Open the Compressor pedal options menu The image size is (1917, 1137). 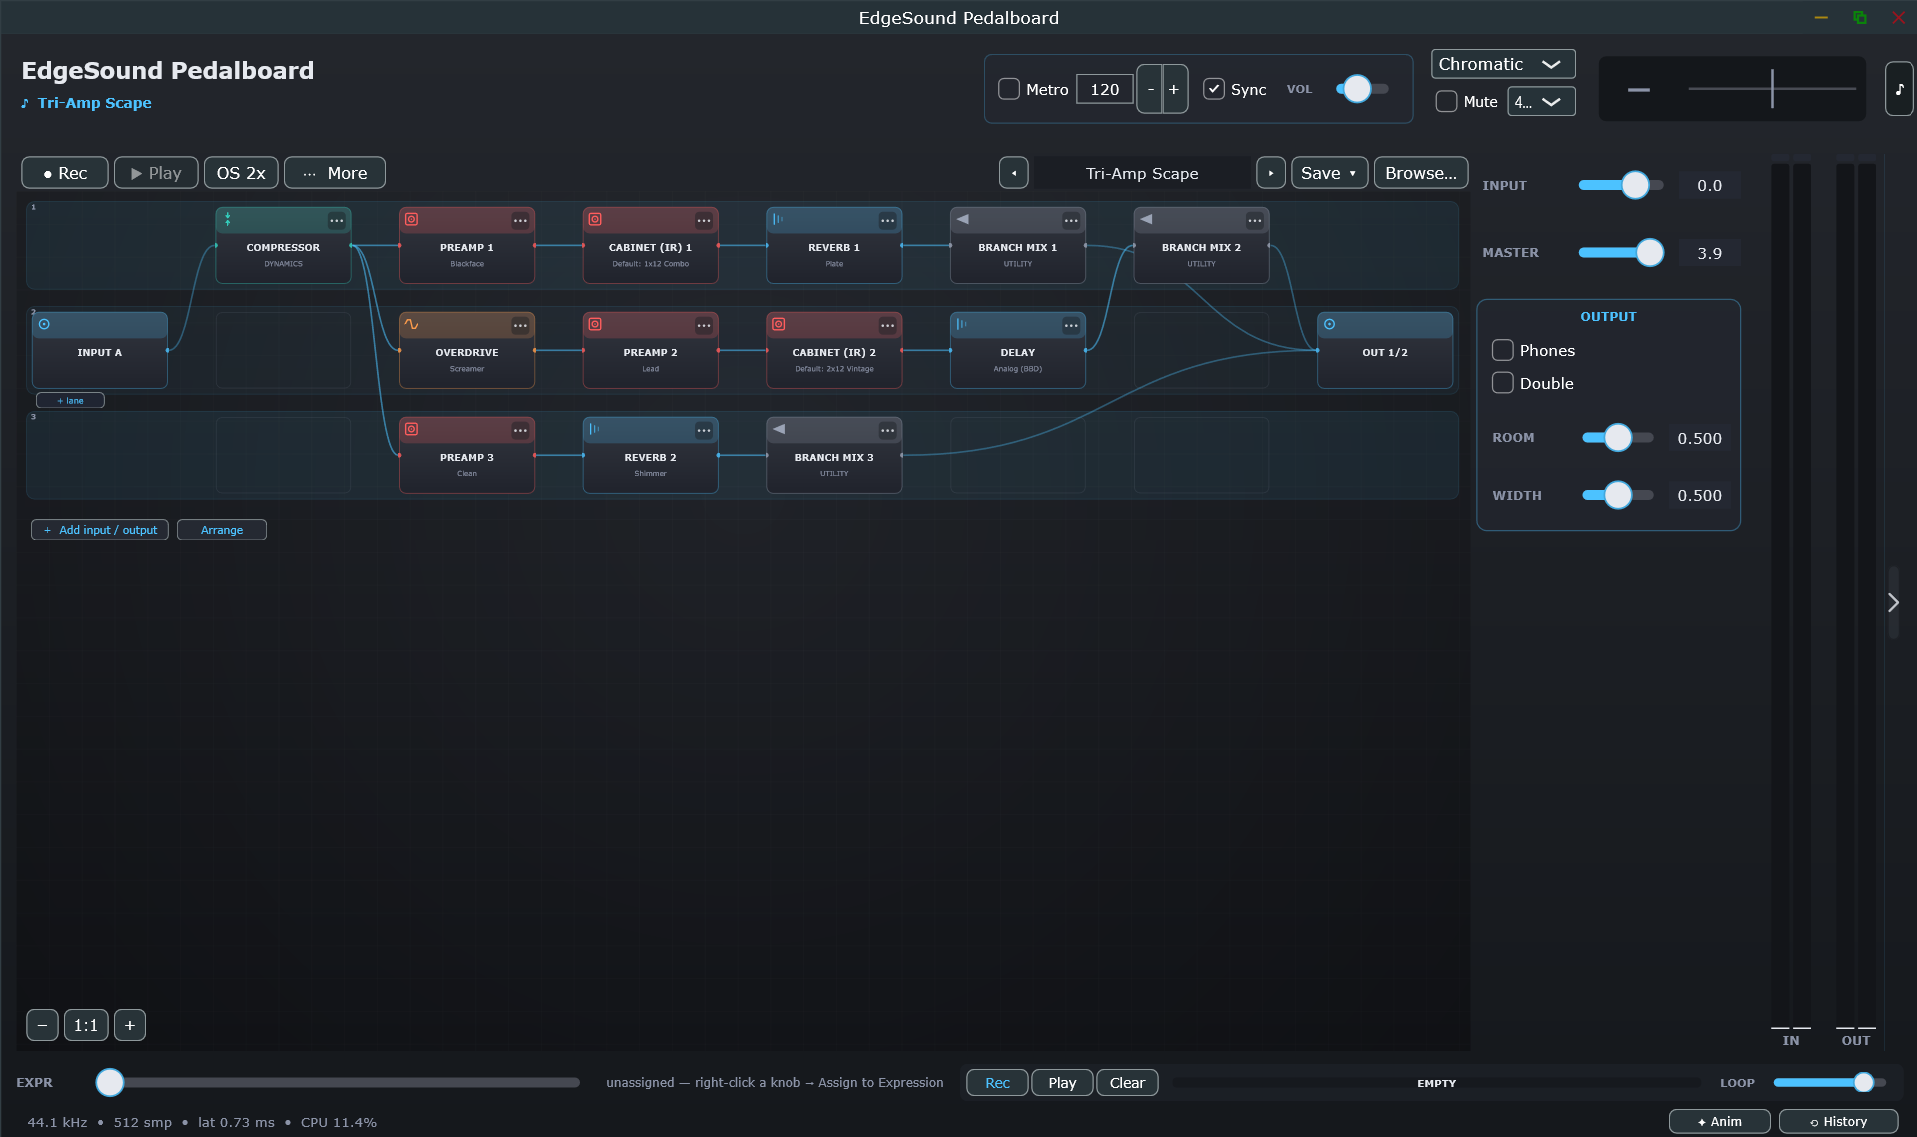[x=337, y=220]
